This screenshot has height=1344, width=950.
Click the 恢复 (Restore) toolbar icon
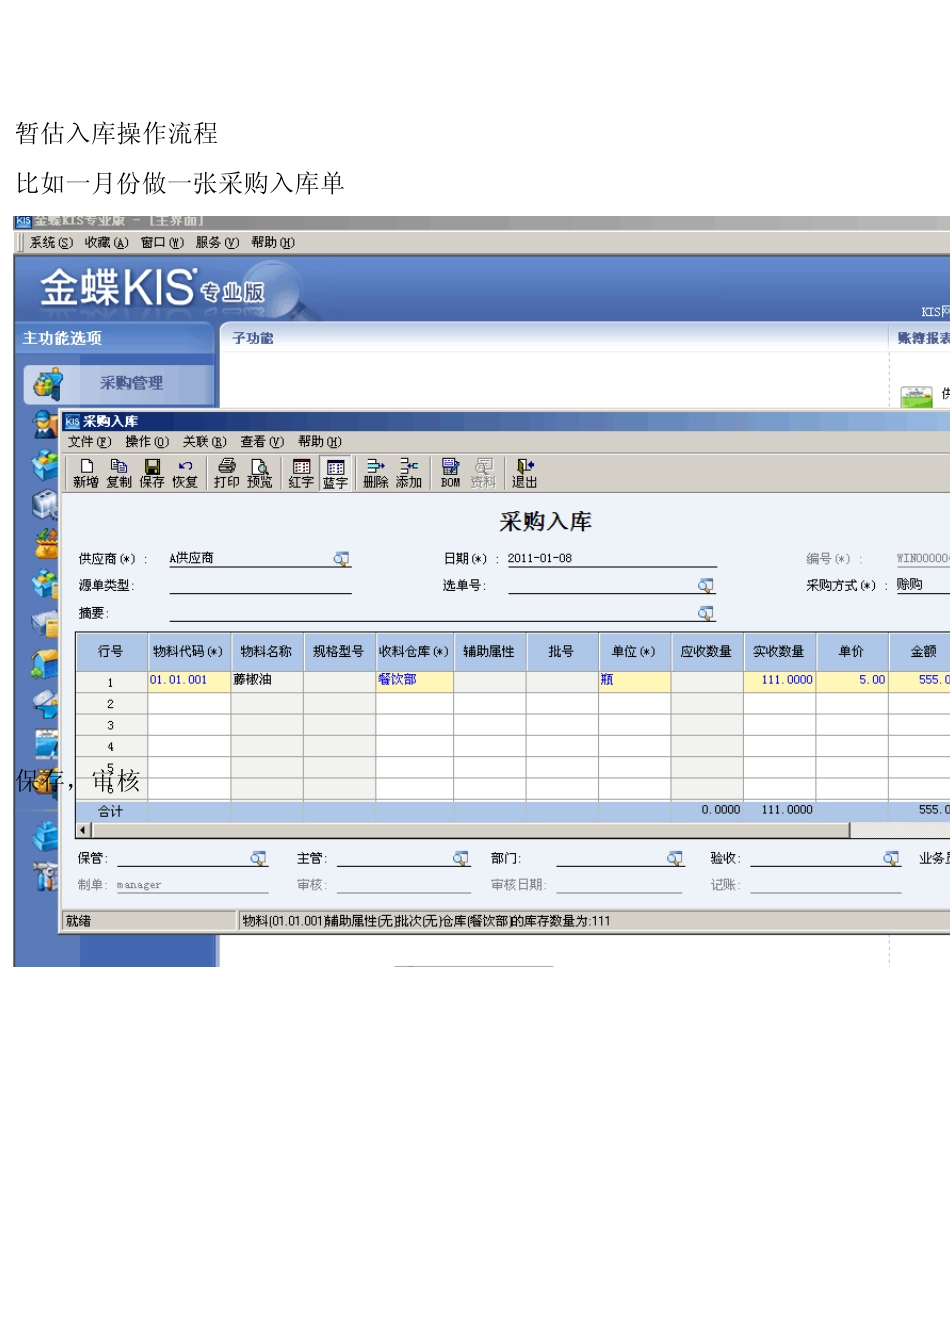[x=185, y=473]
